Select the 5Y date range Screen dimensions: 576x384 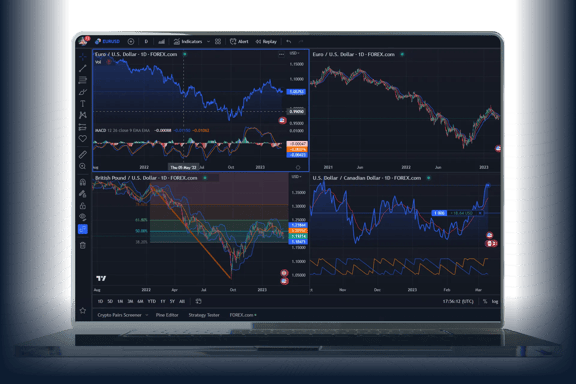[x=172, y=301]
